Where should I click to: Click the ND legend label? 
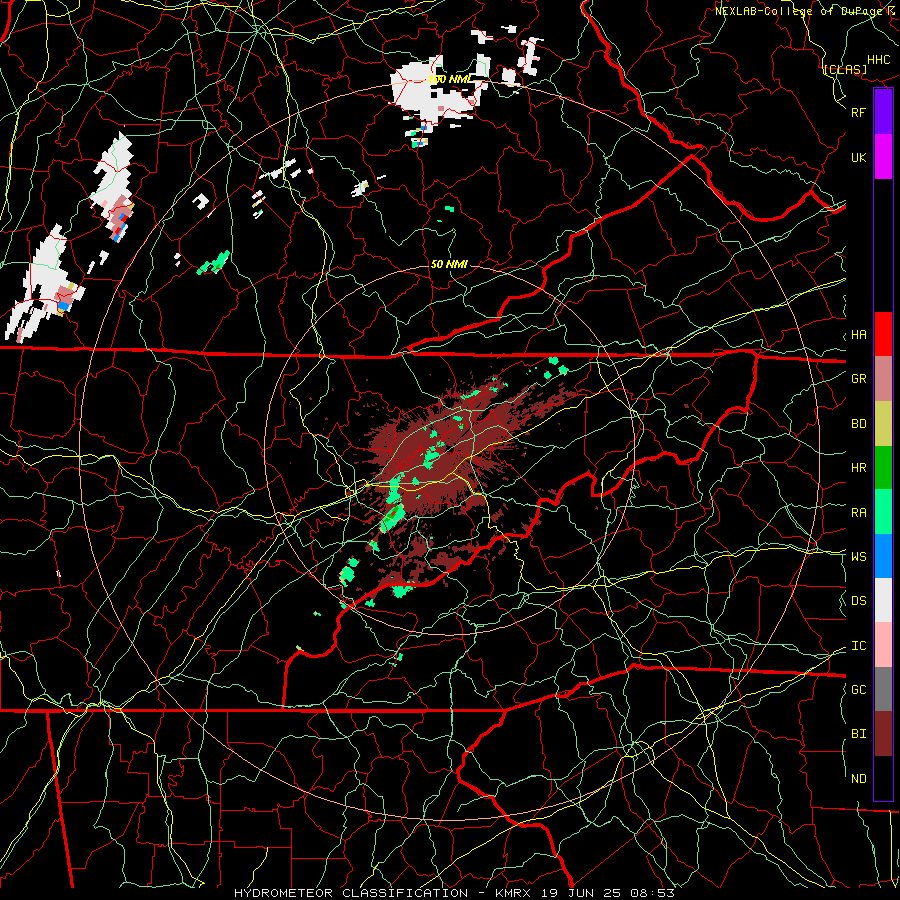[x=858, y=779]
